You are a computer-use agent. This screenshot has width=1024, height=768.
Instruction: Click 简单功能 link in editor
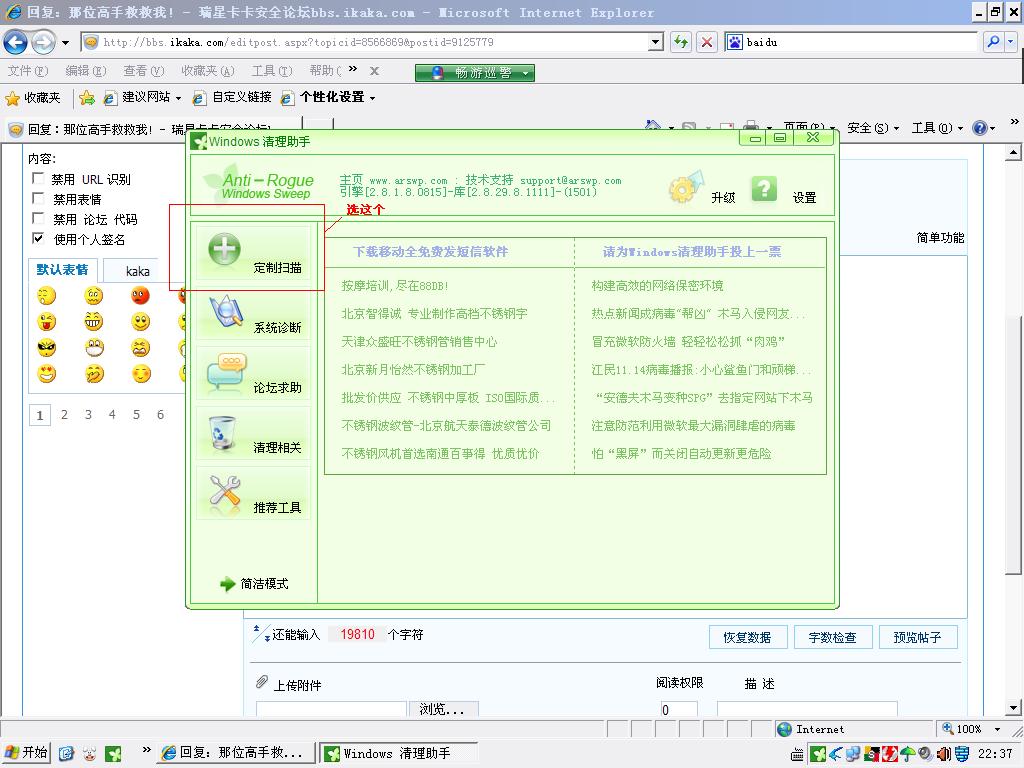[x=940, y=238]
